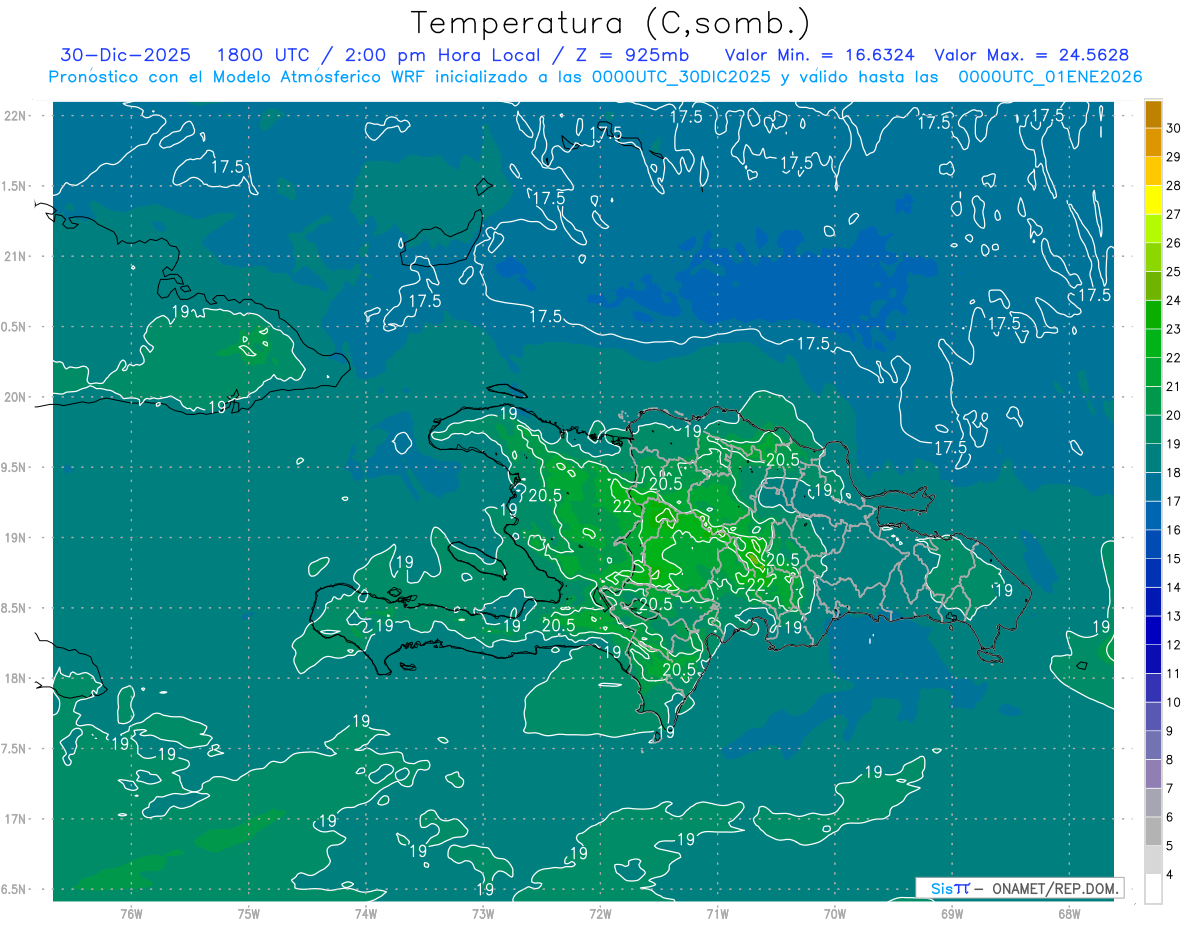The width and height of the screenshot is (1200, 927).
Task: Click the legend value '18'
Action: (x=1175, y=473)
